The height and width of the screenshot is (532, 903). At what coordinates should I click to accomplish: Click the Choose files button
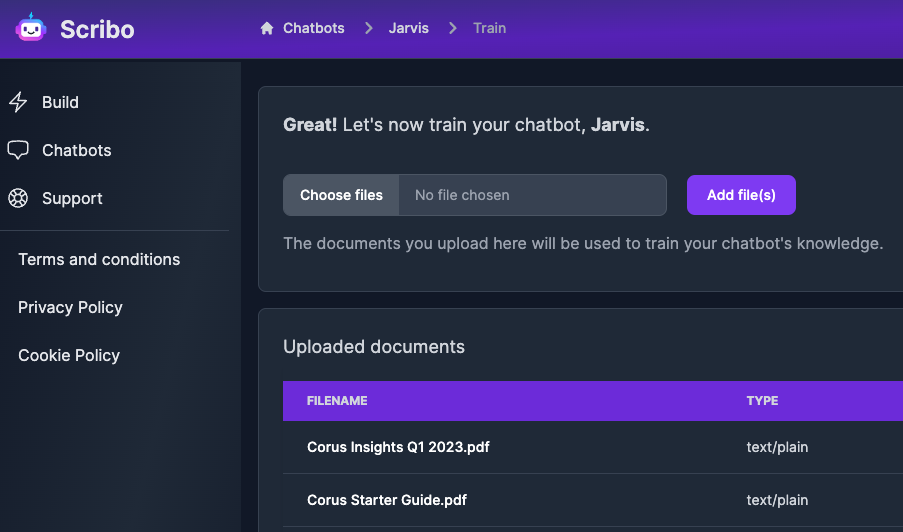point(341,195)
